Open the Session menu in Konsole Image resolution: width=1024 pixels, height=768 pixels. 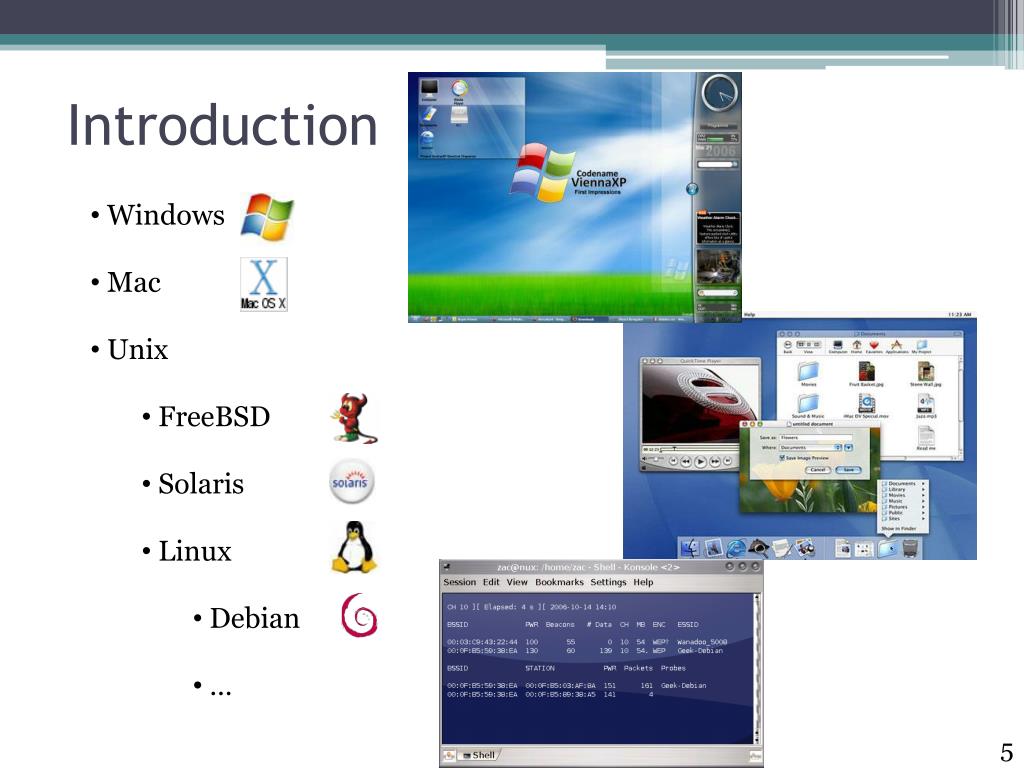(460, 582)
